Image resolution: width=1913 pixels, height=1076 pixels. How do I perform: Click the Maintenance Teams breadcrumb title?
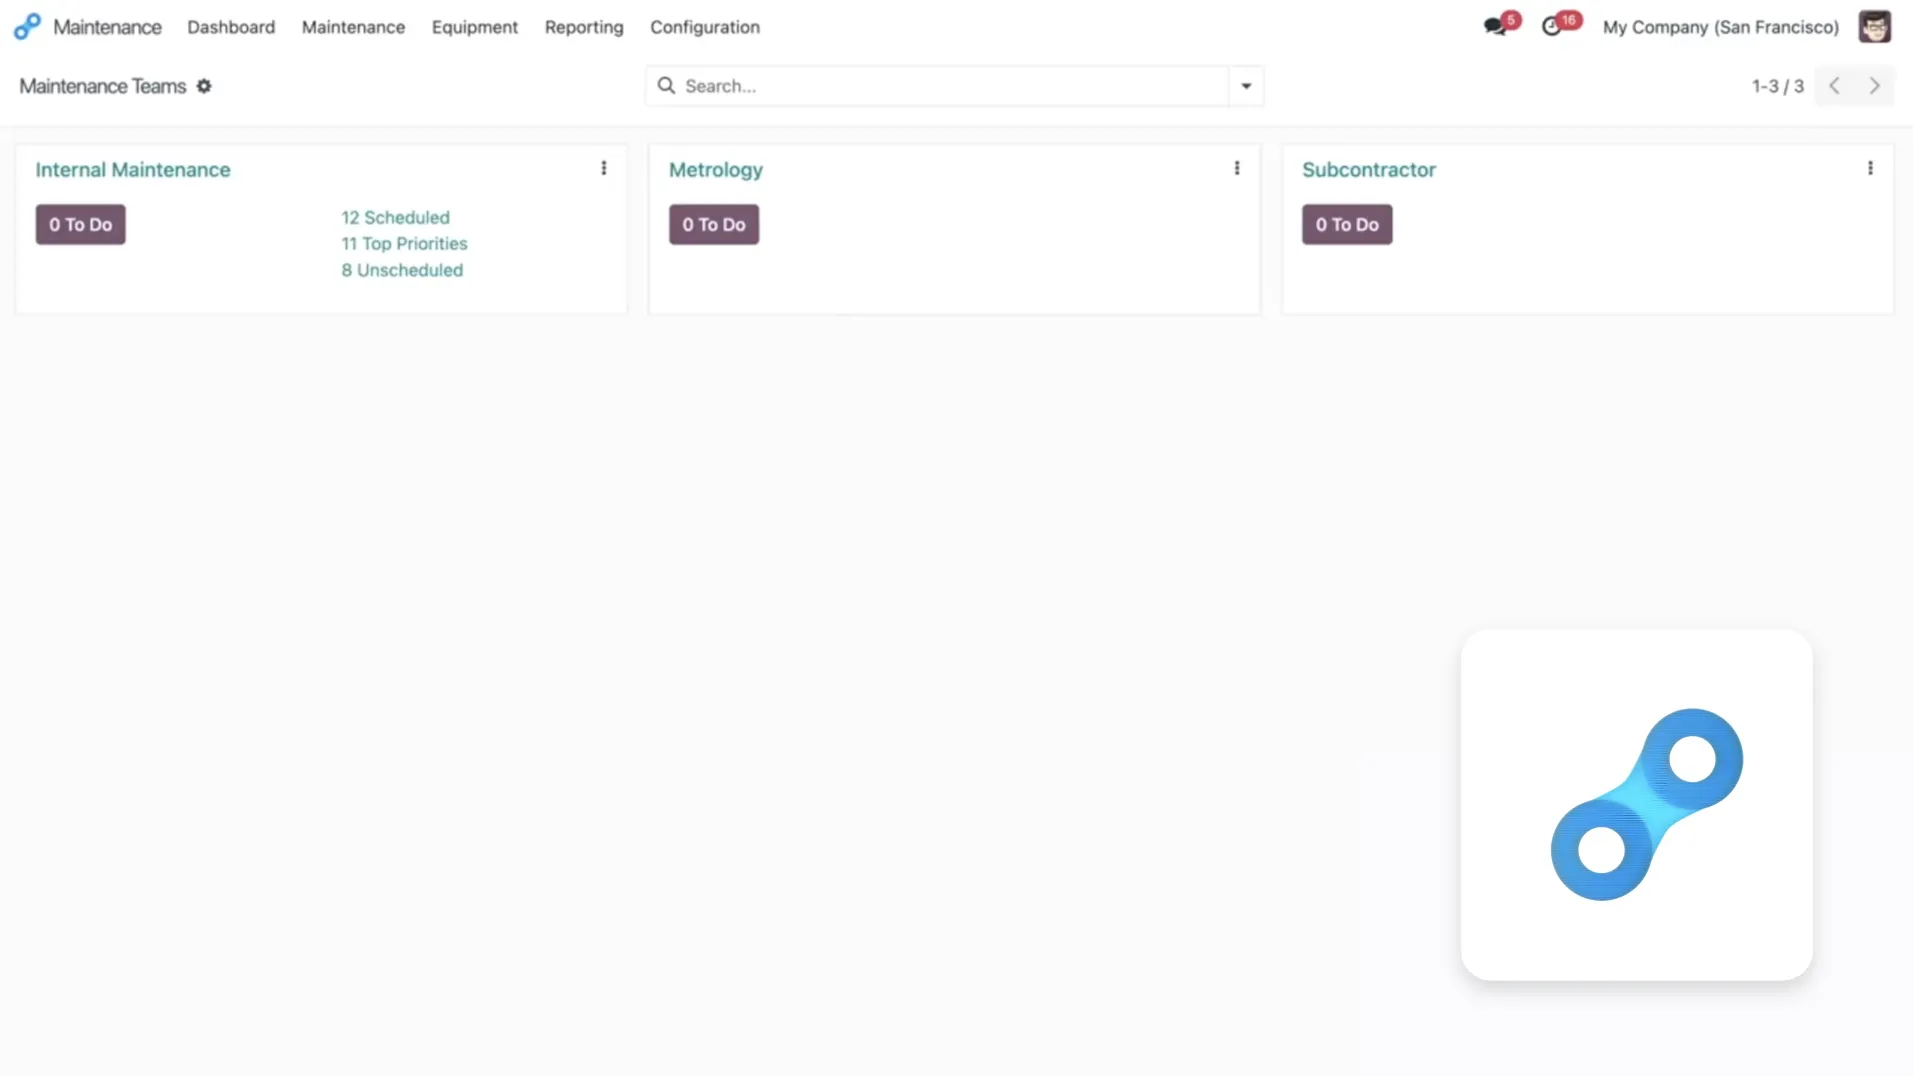click(x=103, y=86)
